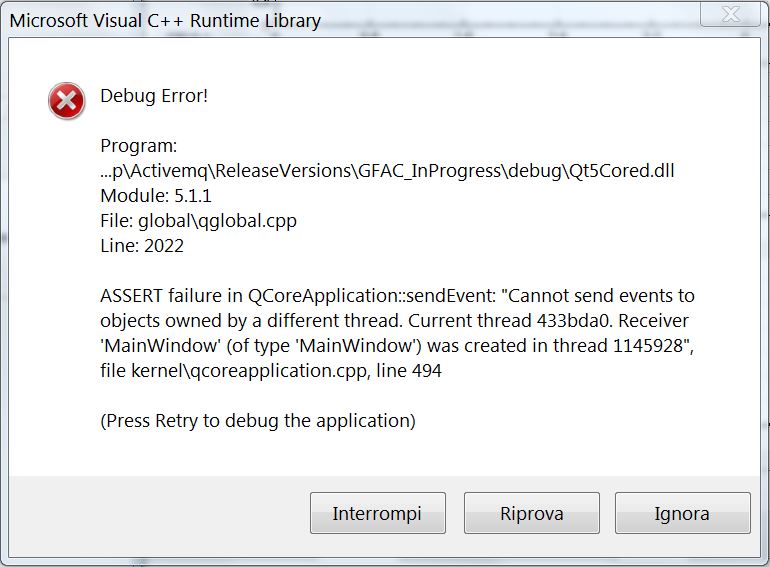Close the Runtime Library dialog
This screenshot has width=770, height=567.
(x=731, y=13)
